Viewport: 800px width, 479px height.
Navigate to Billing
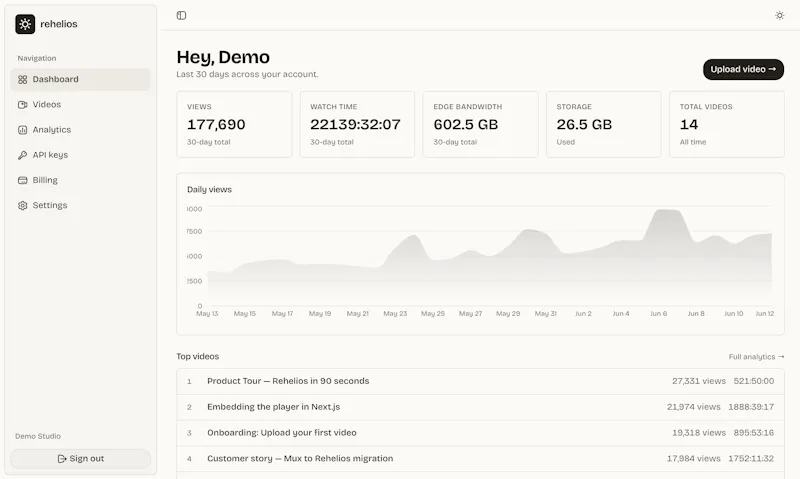(x=80, y=180)
